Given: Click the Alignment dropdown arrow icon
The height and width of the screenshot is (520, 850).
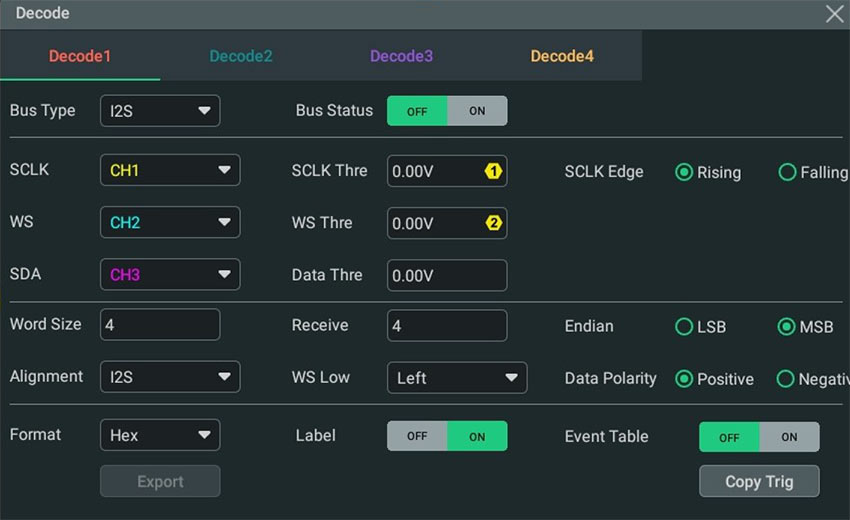Looking at the screenshot, I should (224, 376).
